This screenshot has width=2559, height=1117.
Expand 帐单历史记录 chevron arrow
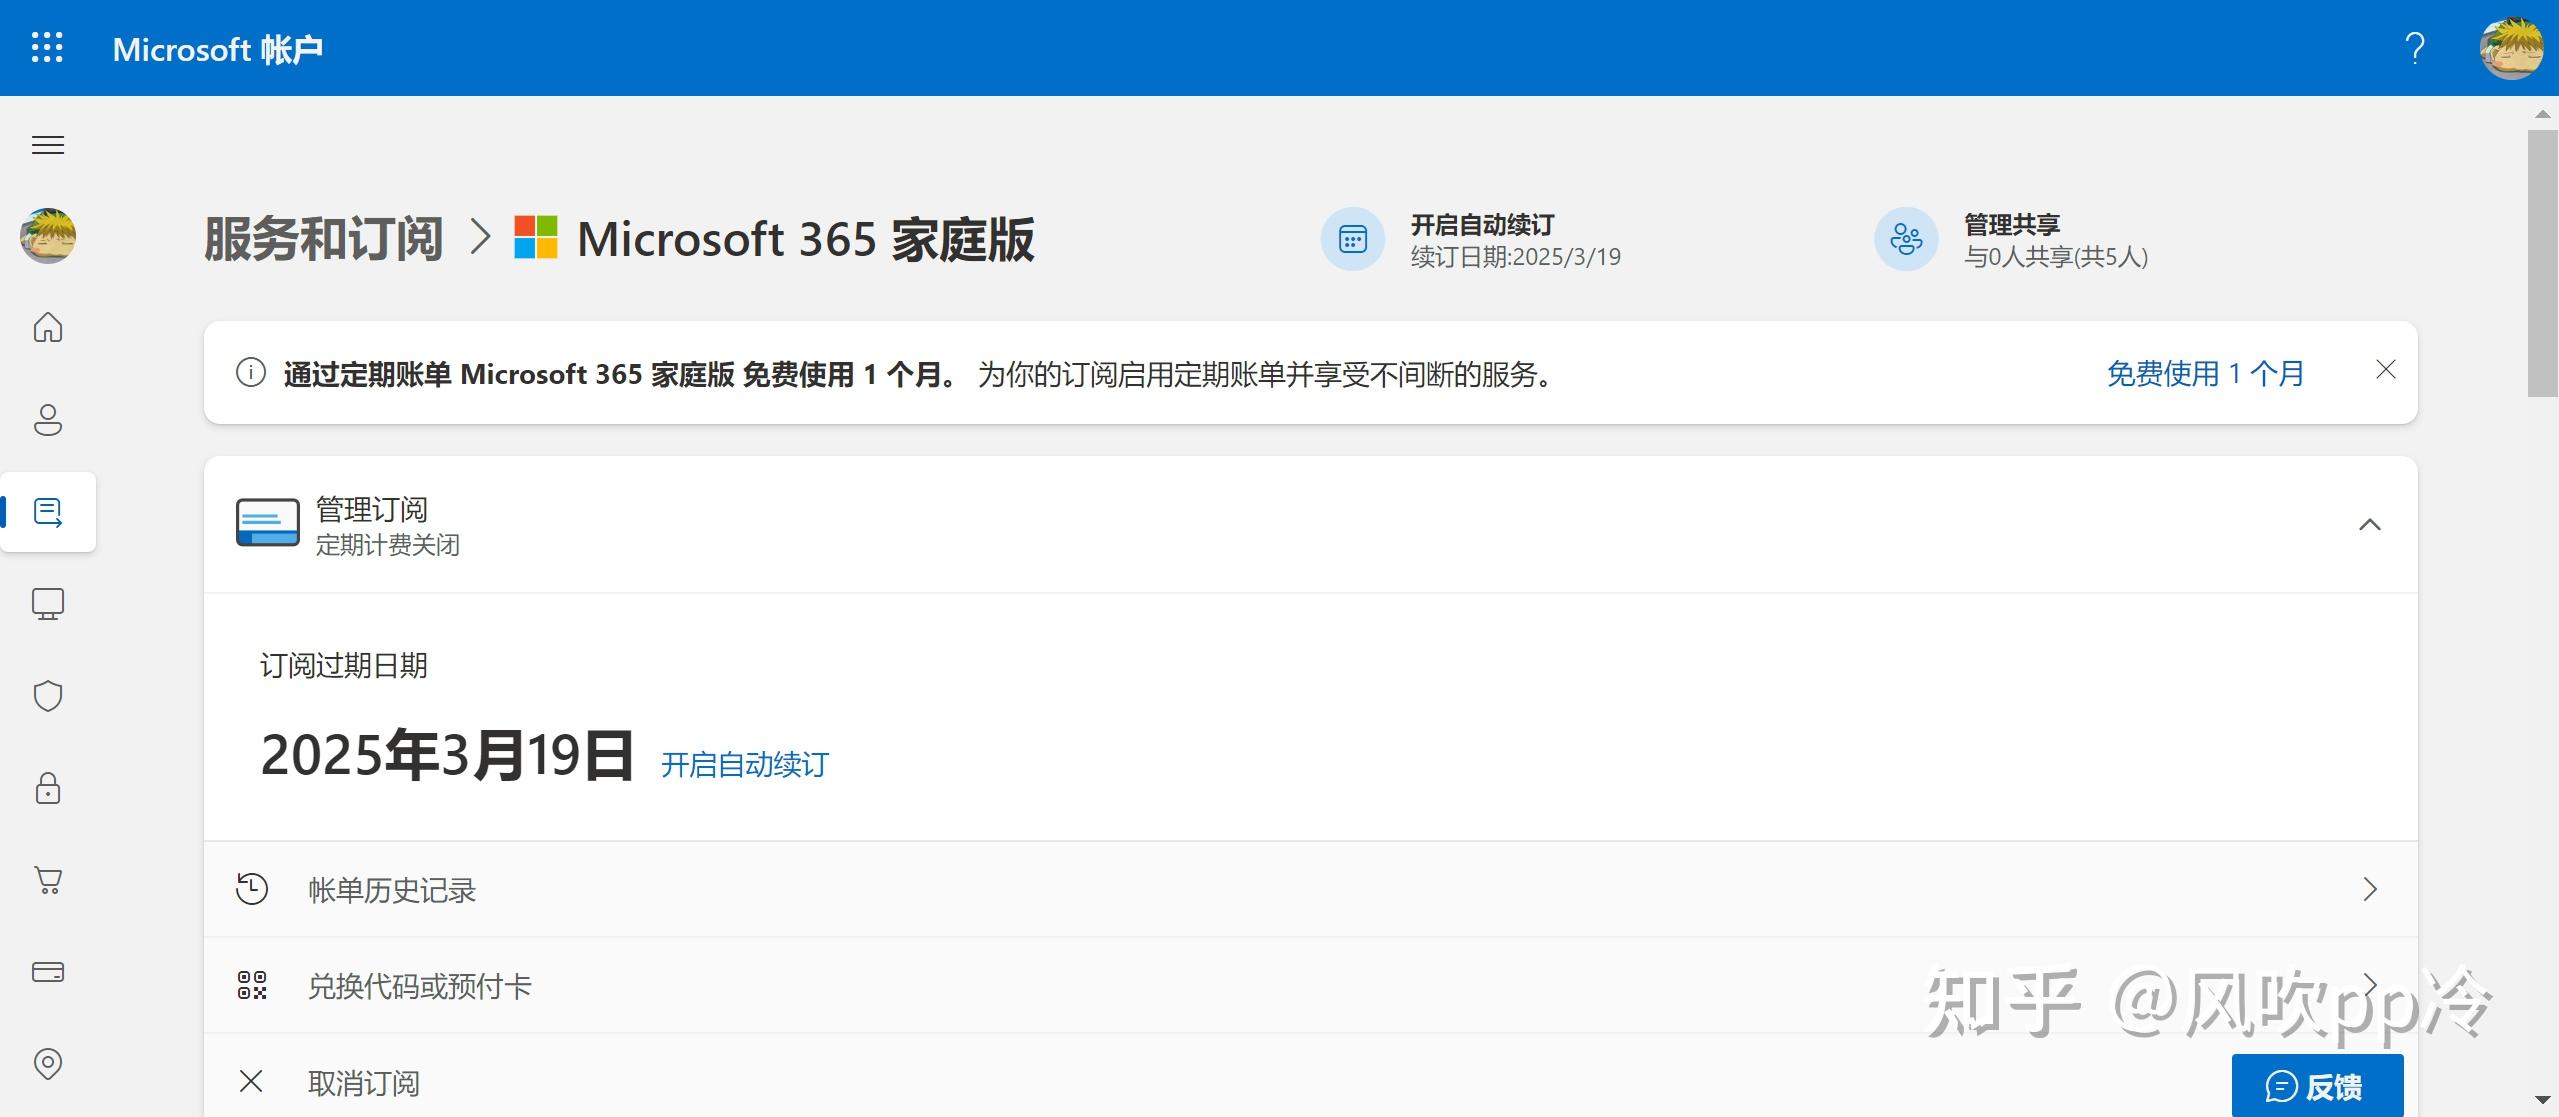coord(2369,889)
